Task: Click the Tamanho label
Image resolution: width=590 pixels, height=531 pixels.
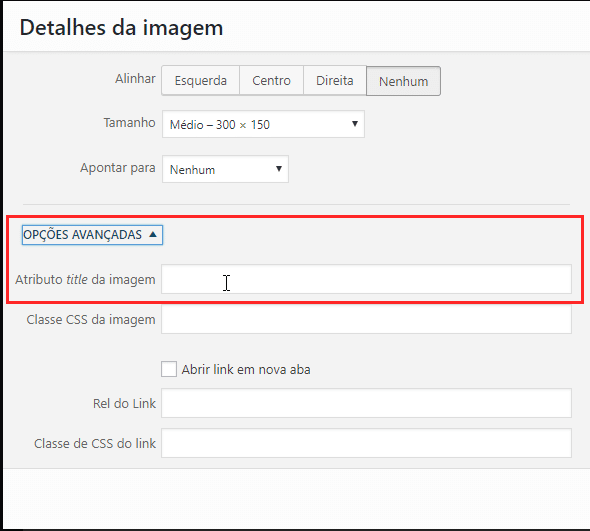Action: pos(129,123)
